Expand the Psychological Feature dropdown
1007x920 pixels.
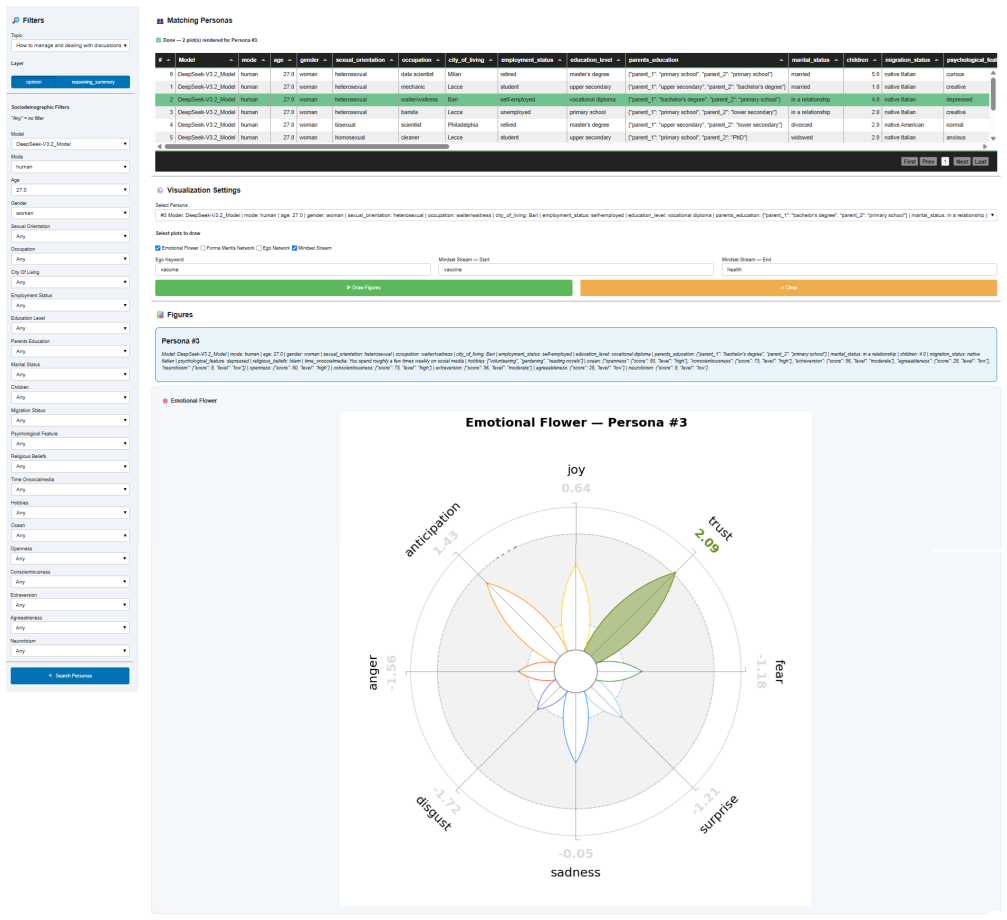click(70, 444)
